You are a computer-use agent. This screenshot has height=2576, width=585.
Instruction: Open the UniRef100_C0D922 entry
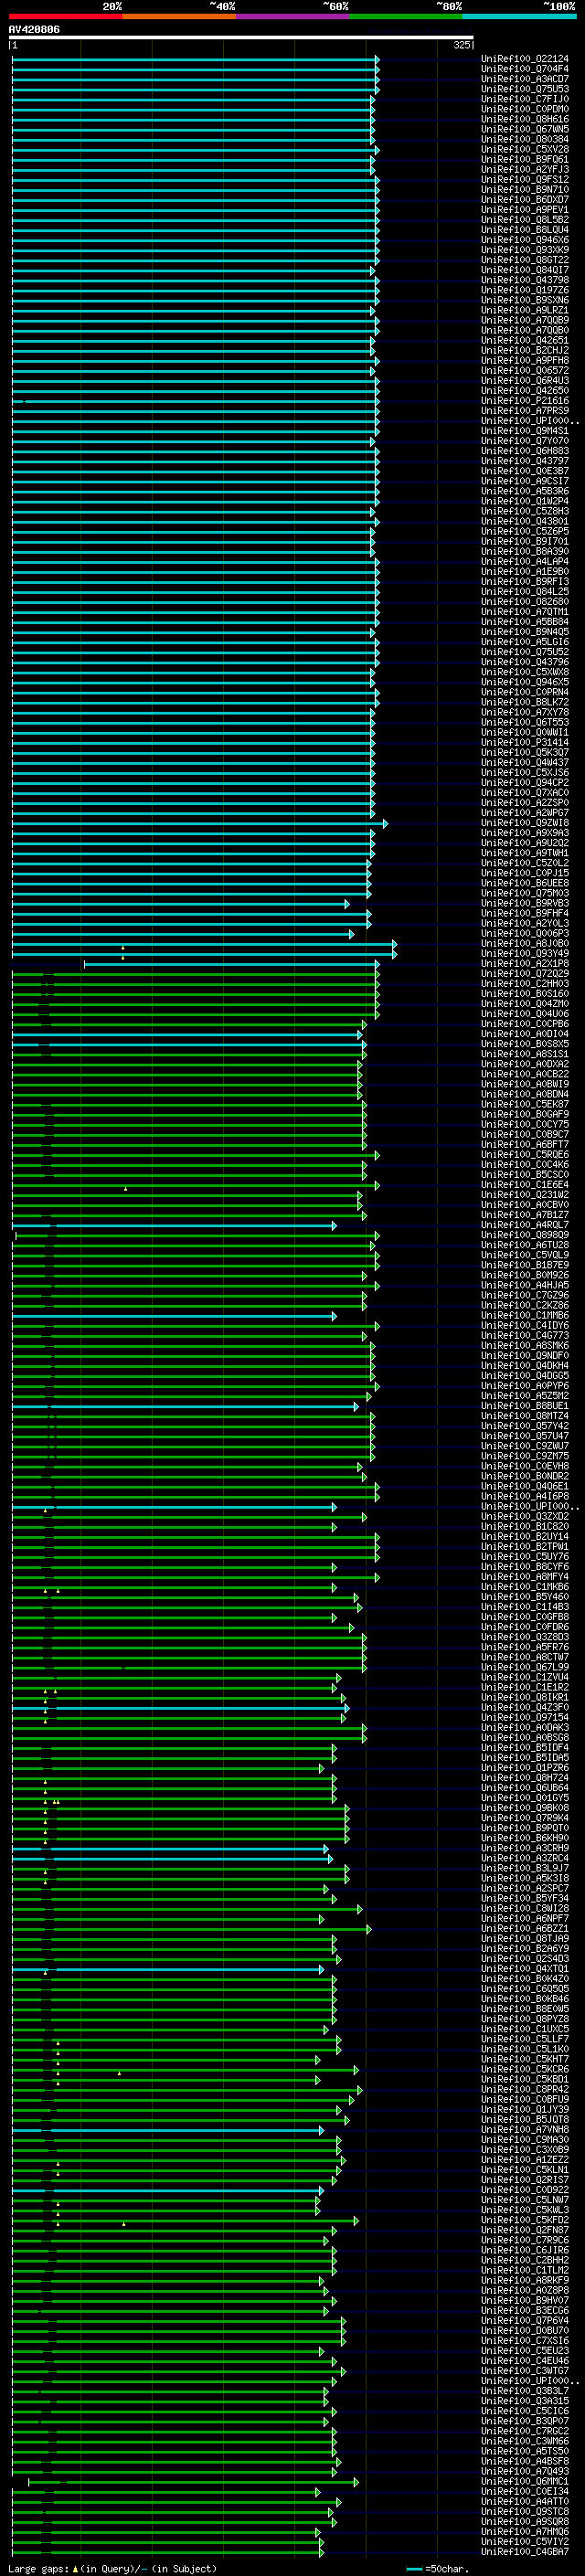point(525,2189)
